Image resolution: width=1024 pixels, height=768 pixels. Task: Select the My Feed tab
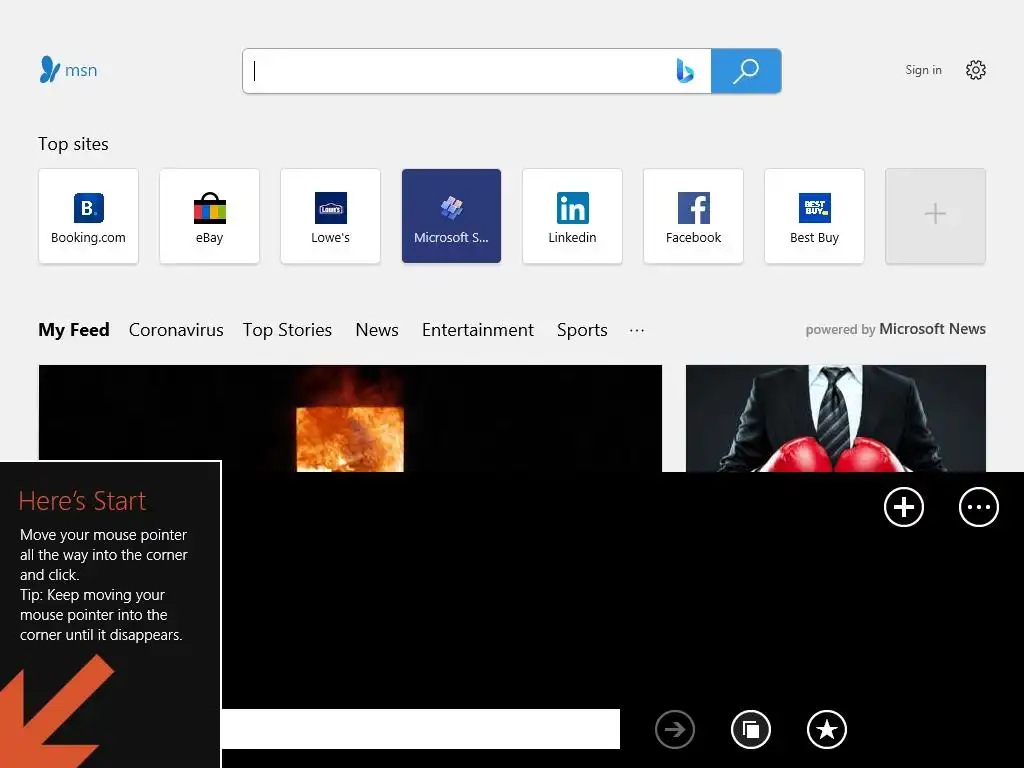pos(74,330)
